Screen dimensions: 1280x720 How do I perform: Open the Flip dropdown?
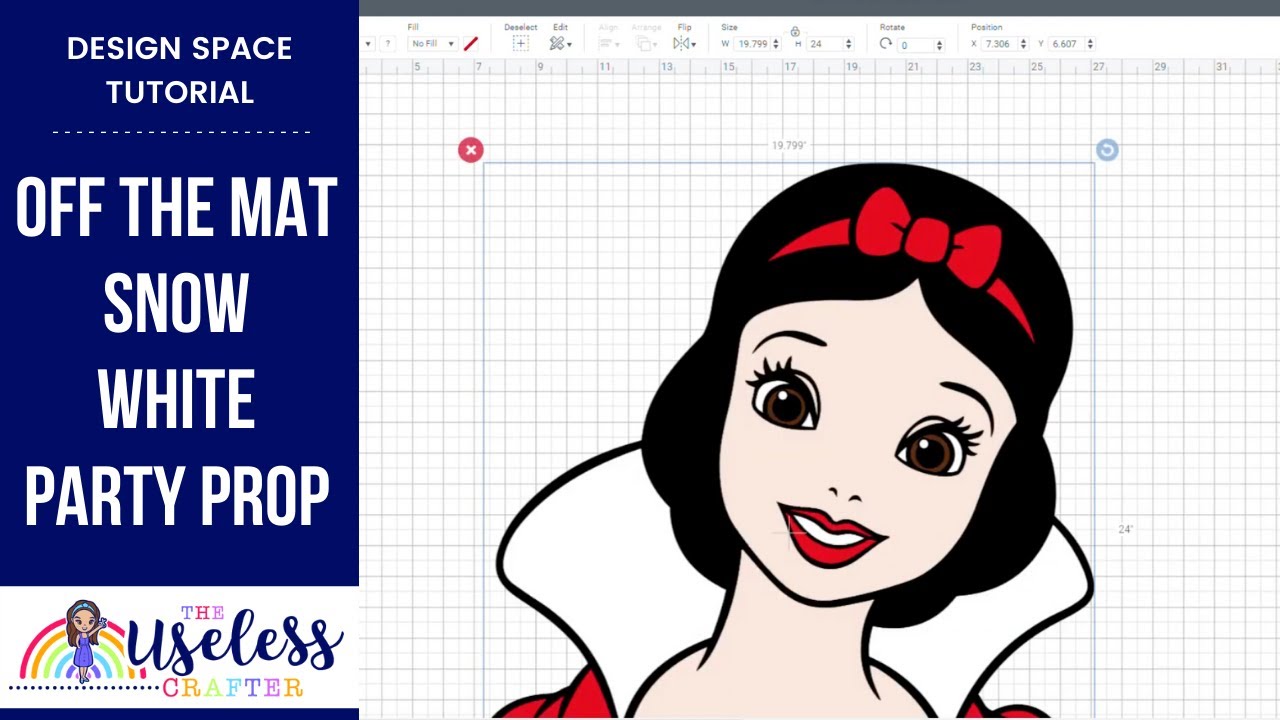(x=684, y=44)
